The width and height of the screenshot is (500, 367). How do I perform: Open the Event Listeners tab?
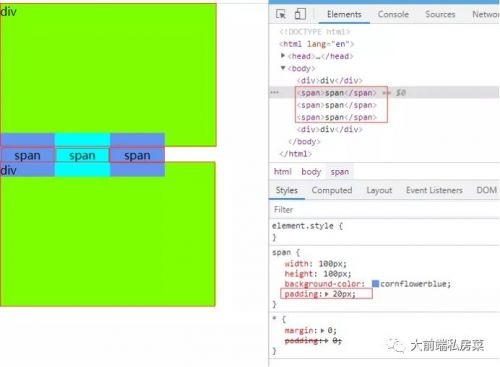click(434, 190)
